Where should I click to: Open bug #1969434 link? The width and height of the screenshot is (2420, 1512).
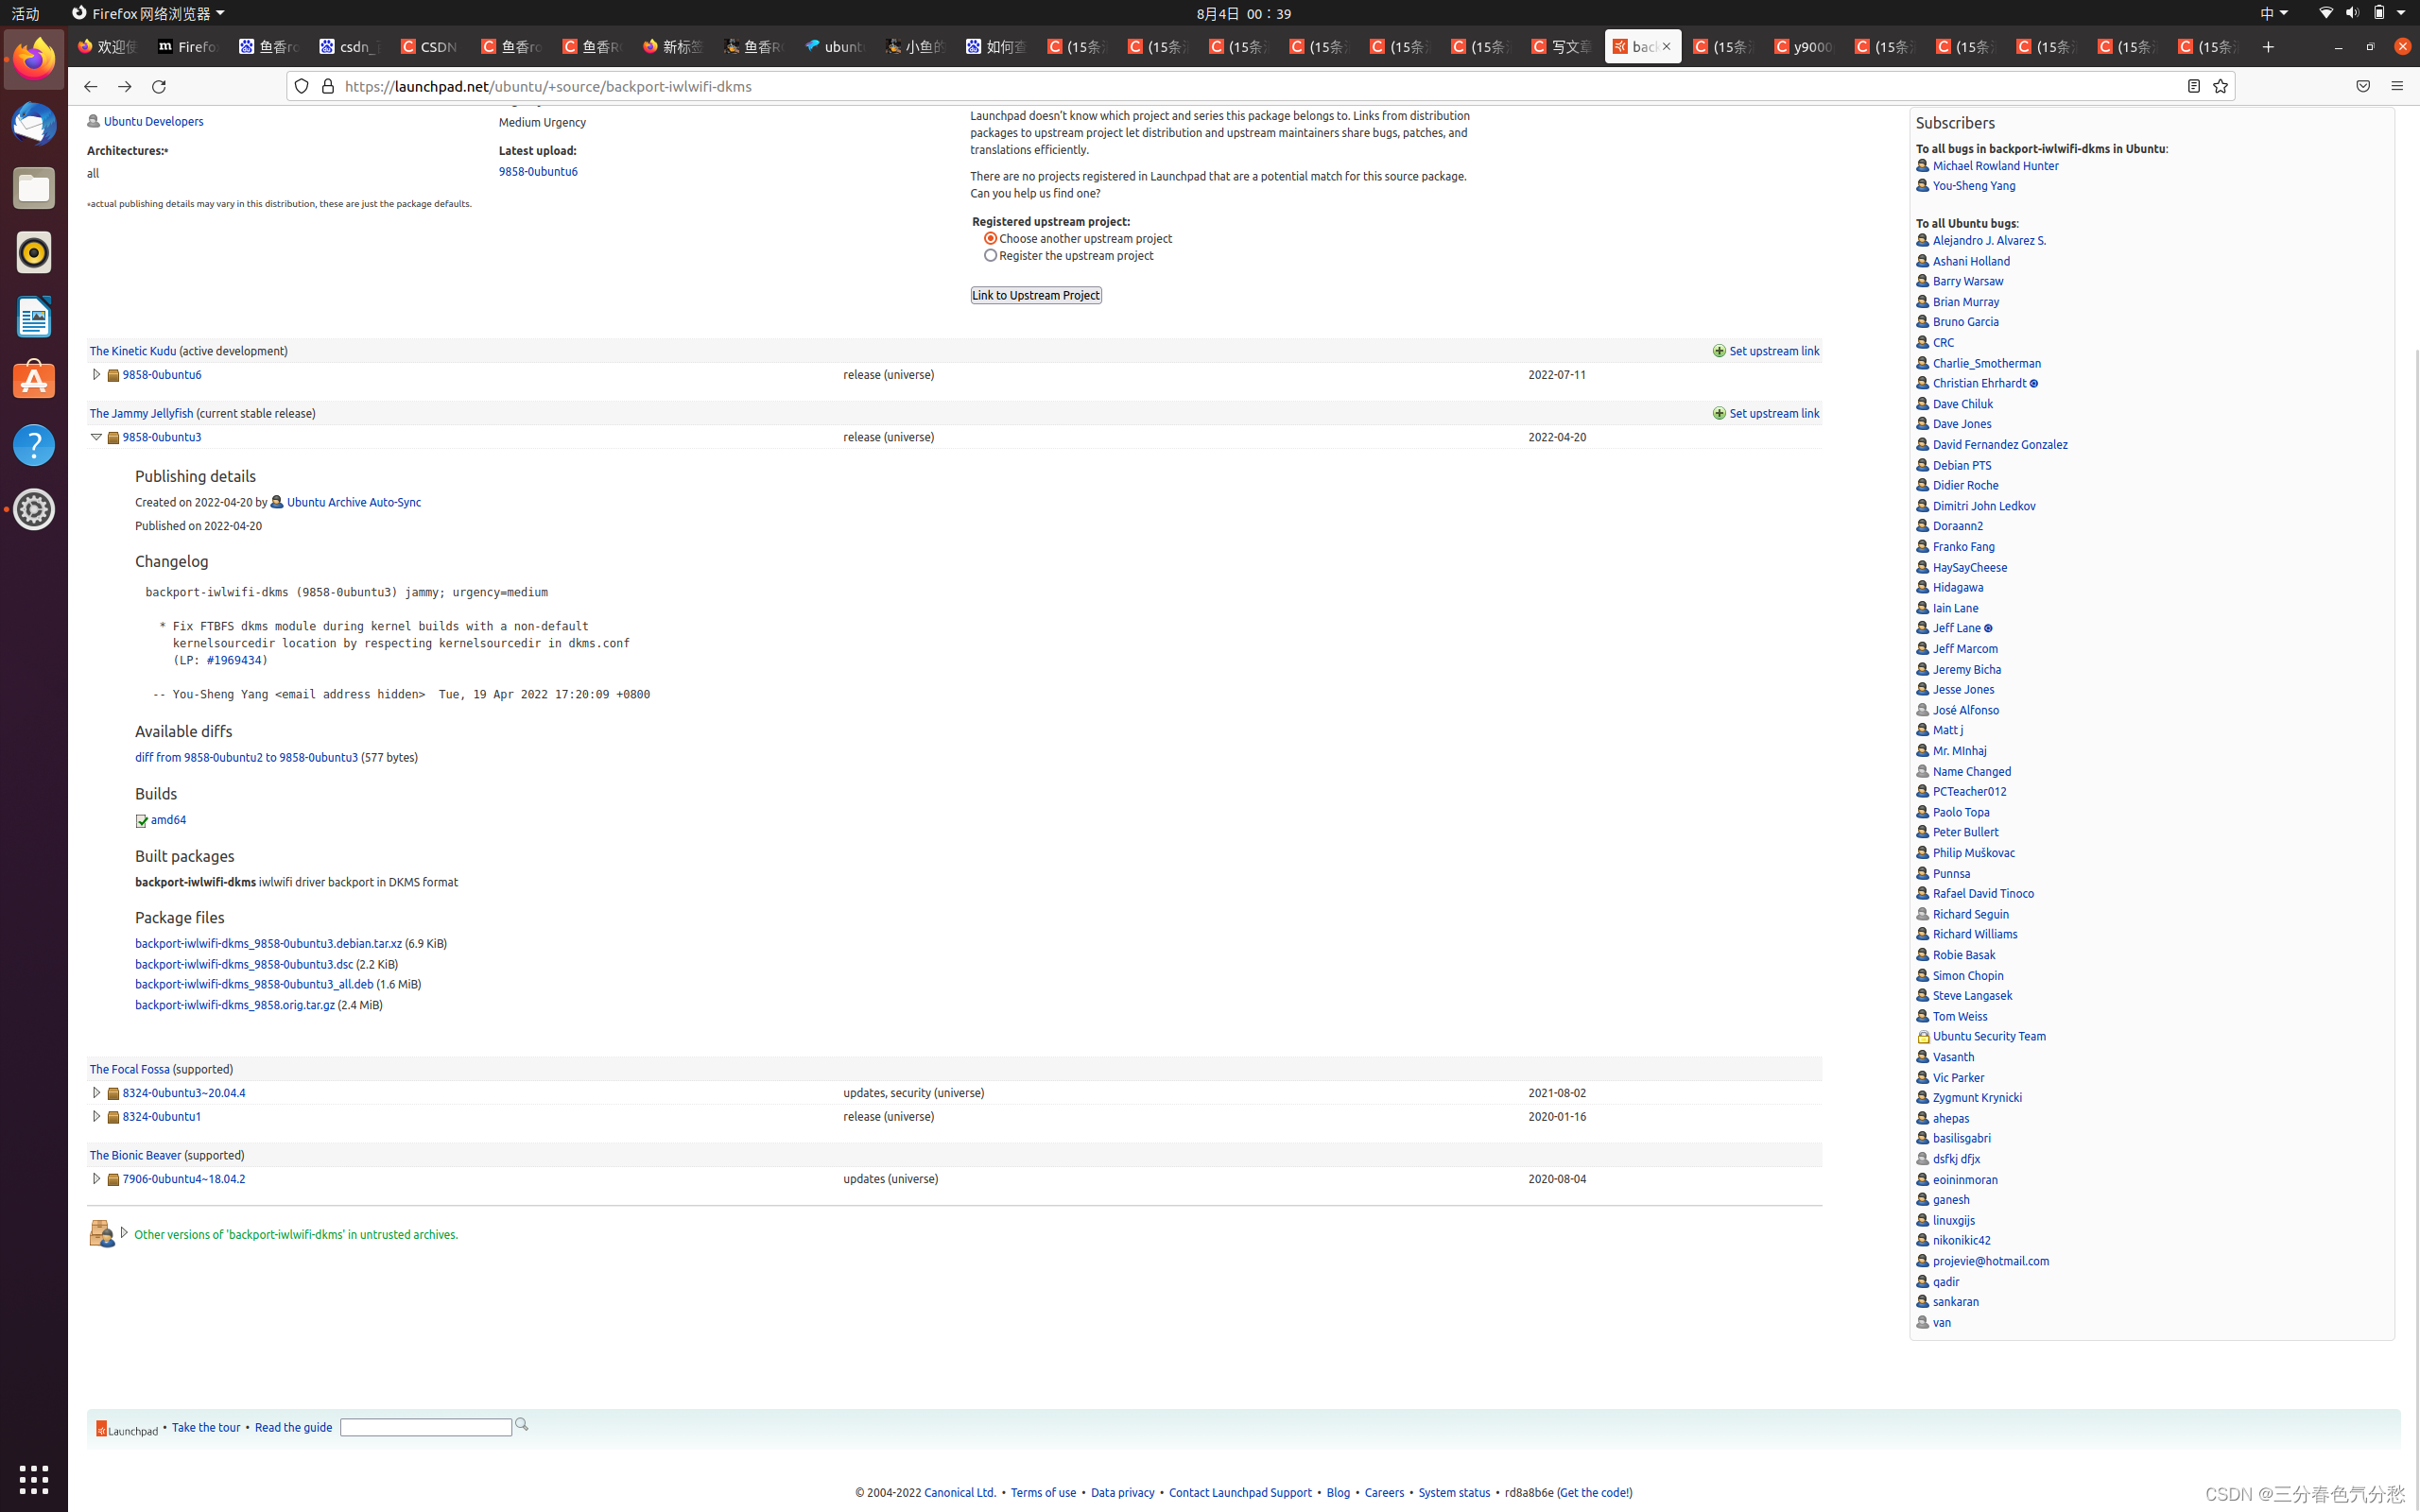click(234, 660)
